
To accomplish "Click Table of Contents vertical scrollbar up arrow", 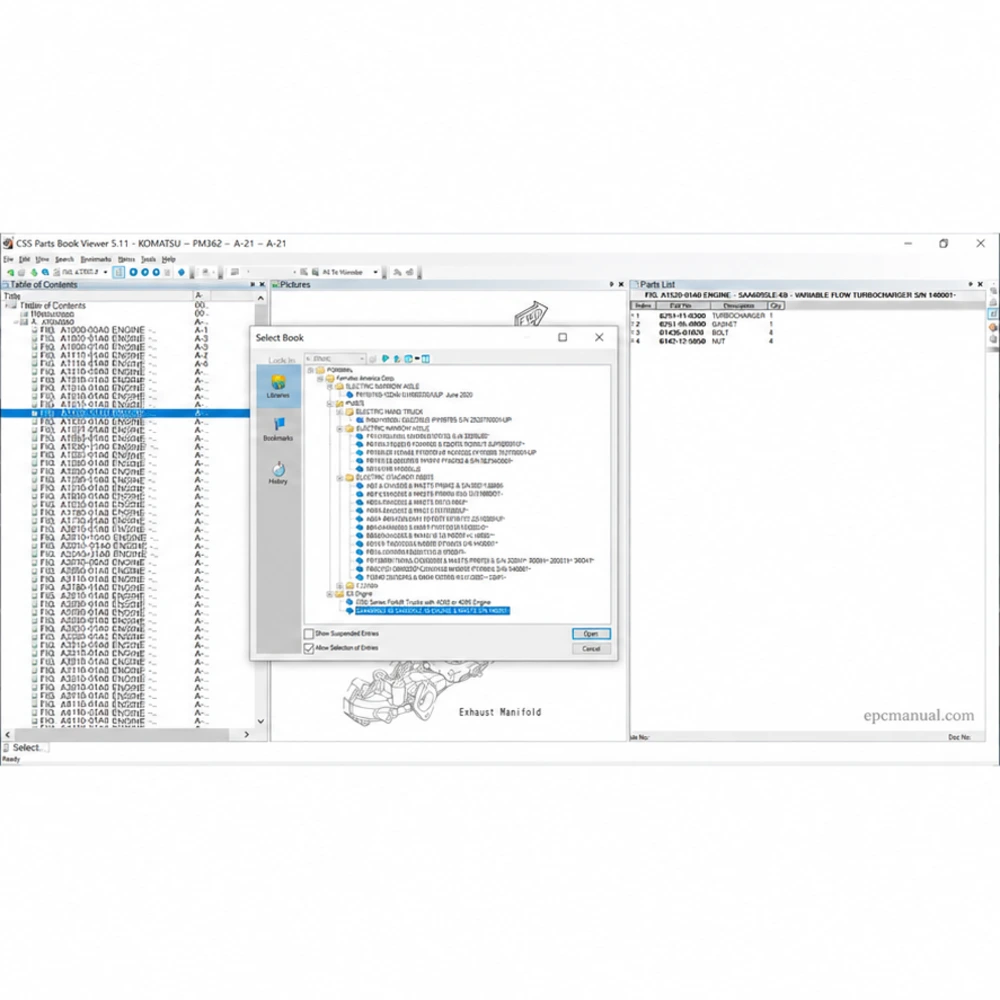I will 261,298.
